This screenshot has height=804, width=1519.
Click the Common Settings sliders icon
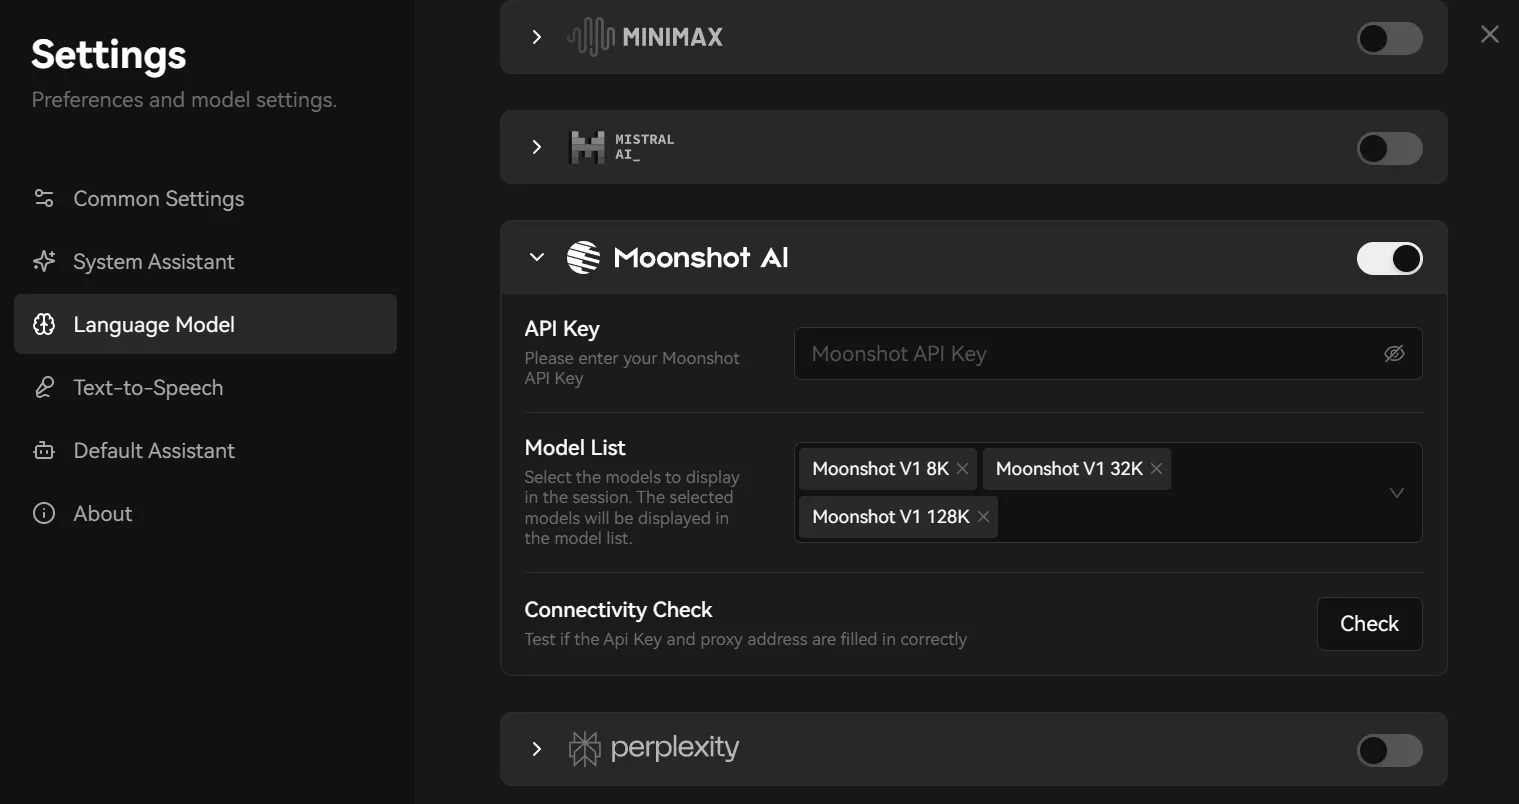pos(44,198)
